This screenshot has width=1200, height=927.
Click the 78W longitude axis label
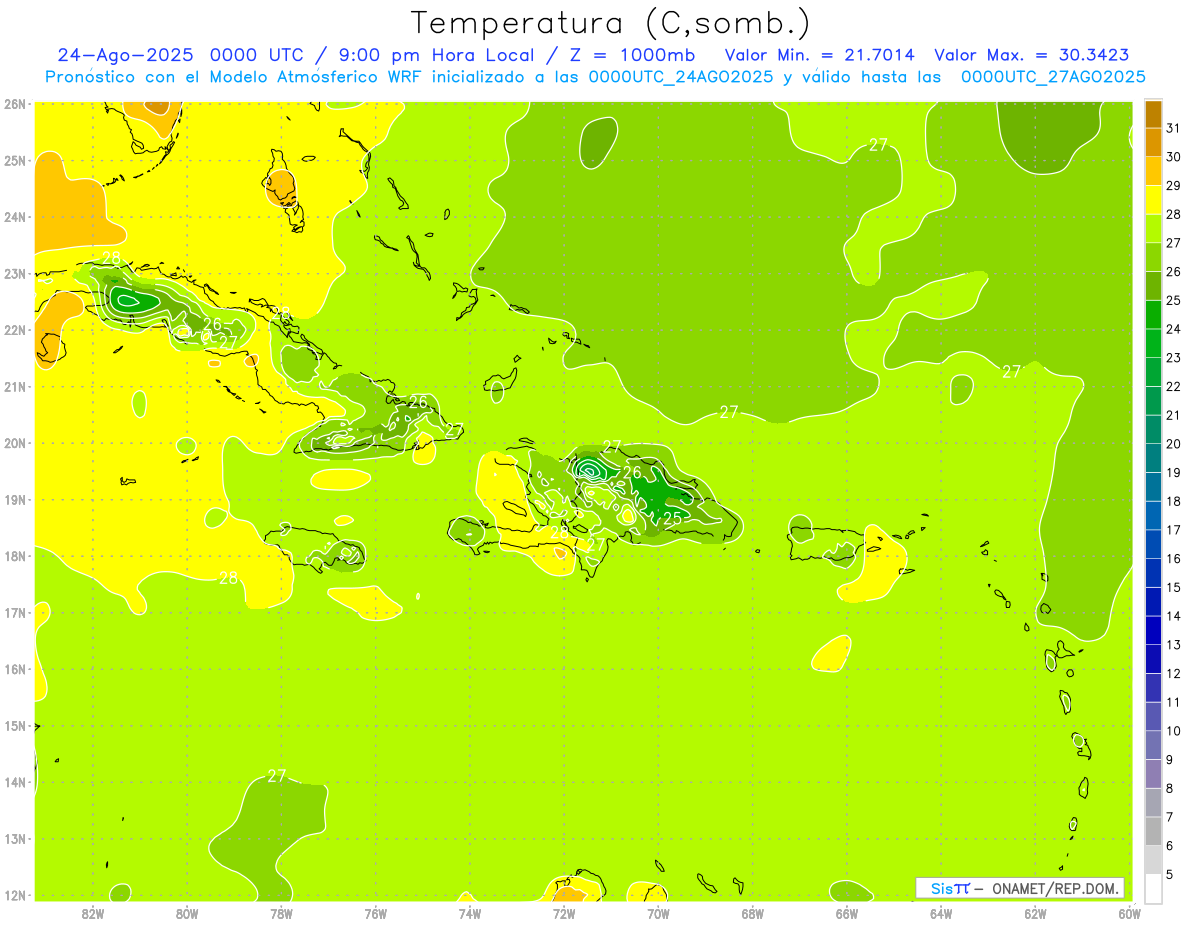point(281,913)
